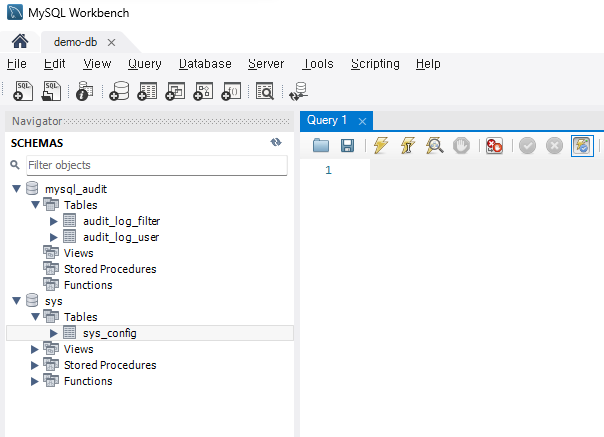
Task: Toggle auto-commit mode button
Action: 582,146
